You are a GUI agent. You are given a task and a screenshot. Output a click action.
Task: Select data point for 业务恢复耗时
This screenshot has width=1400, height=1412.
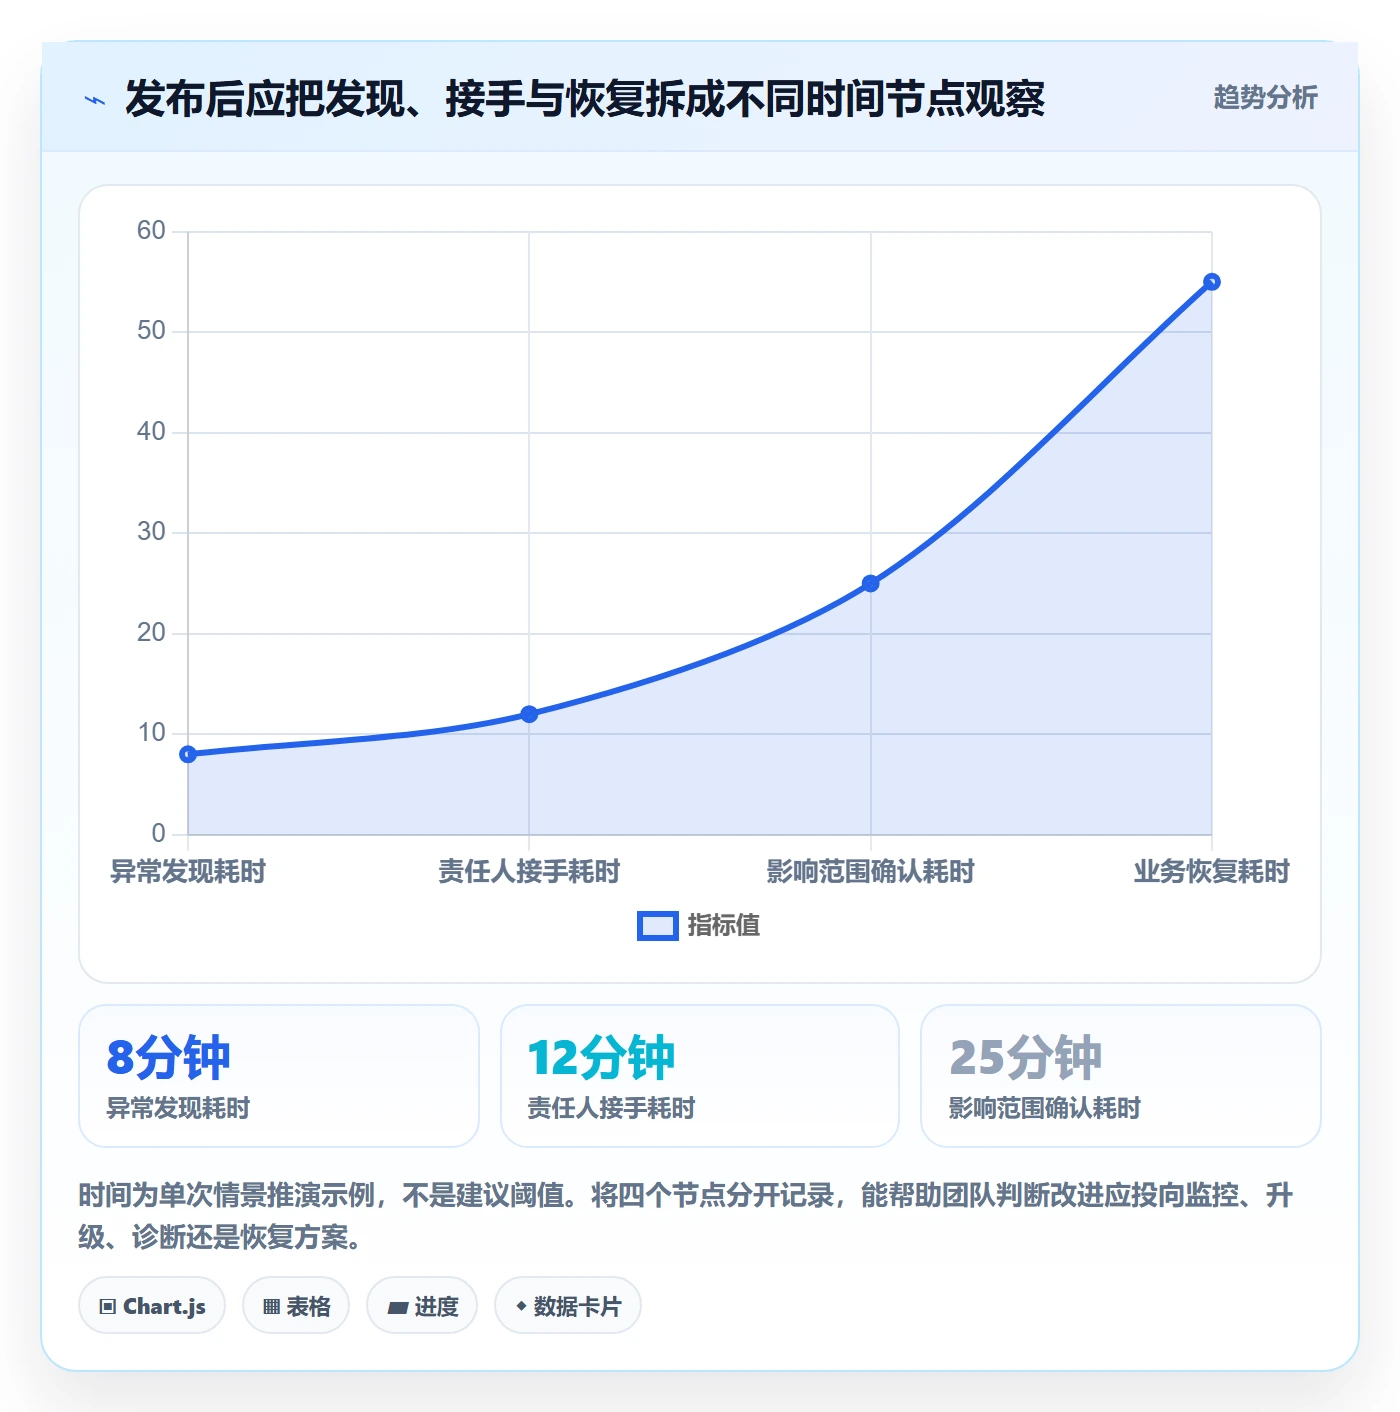[x=1211, y=282]
